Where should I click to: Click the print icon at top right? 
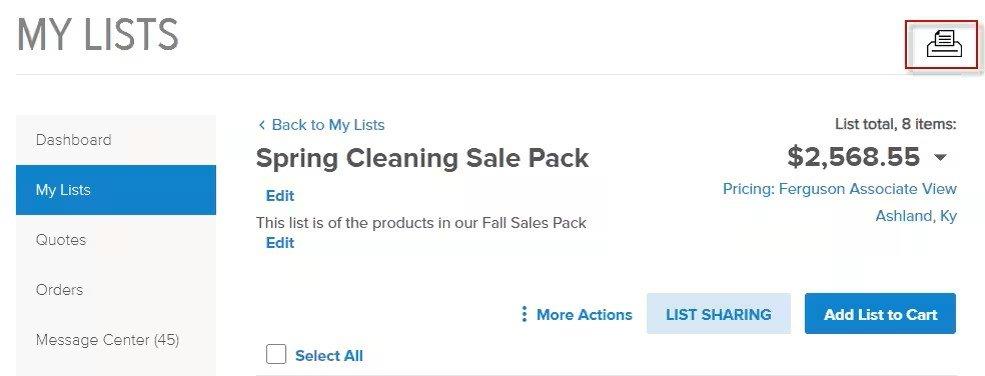pos(944,45)
